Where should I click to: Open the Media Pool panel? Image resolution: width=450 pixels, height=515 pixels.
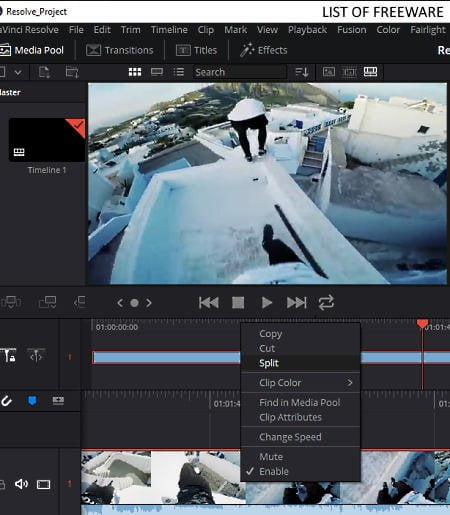click(32, 50)
